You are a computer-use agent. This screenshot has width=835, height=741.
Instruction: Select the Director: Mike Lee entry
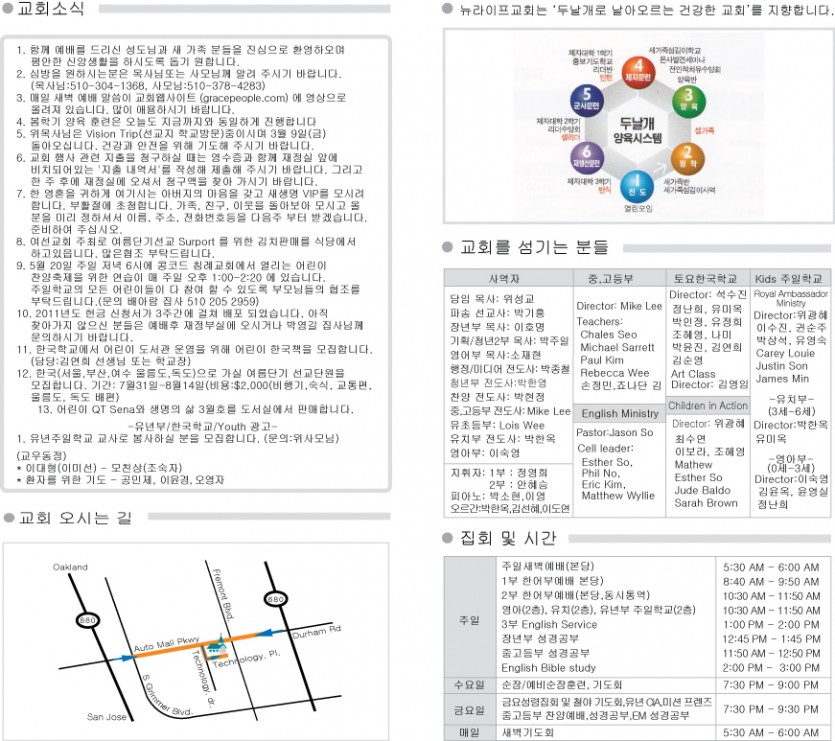[x=619, y=306]
